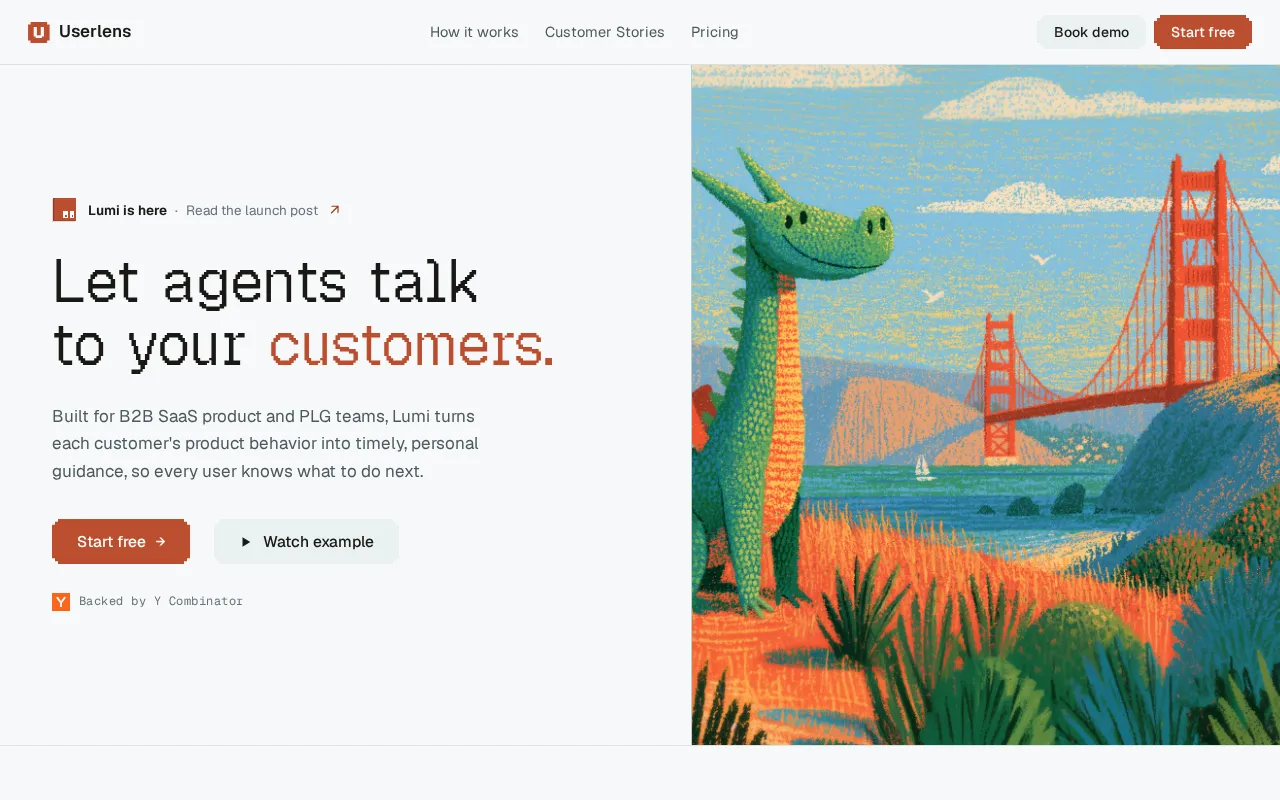Click the Userlens brand name
This screenshot has height=800, width=1280.
[x=95, y=32]
